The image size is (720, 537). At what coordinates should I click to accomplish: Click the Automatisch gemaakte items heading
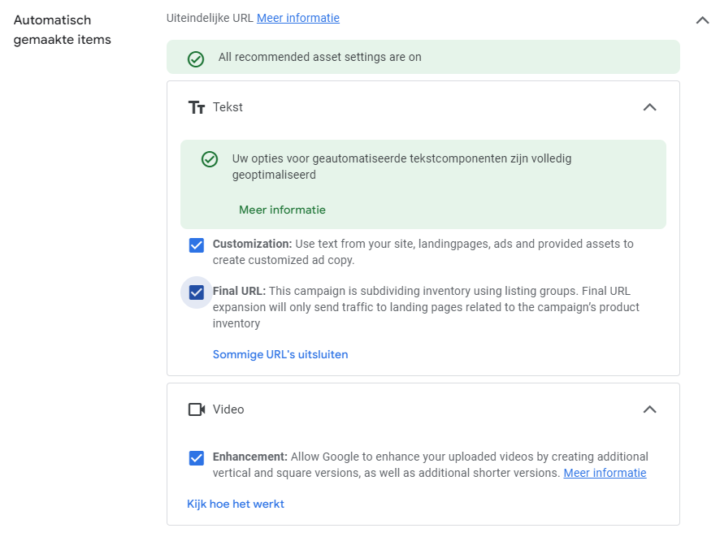[x=62, y=30]
